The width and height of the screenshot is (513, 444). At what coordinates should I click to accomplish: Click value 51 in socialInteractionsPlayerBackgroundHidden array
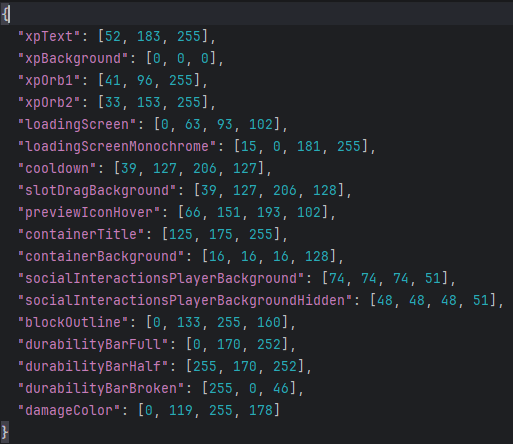[481, 300]
